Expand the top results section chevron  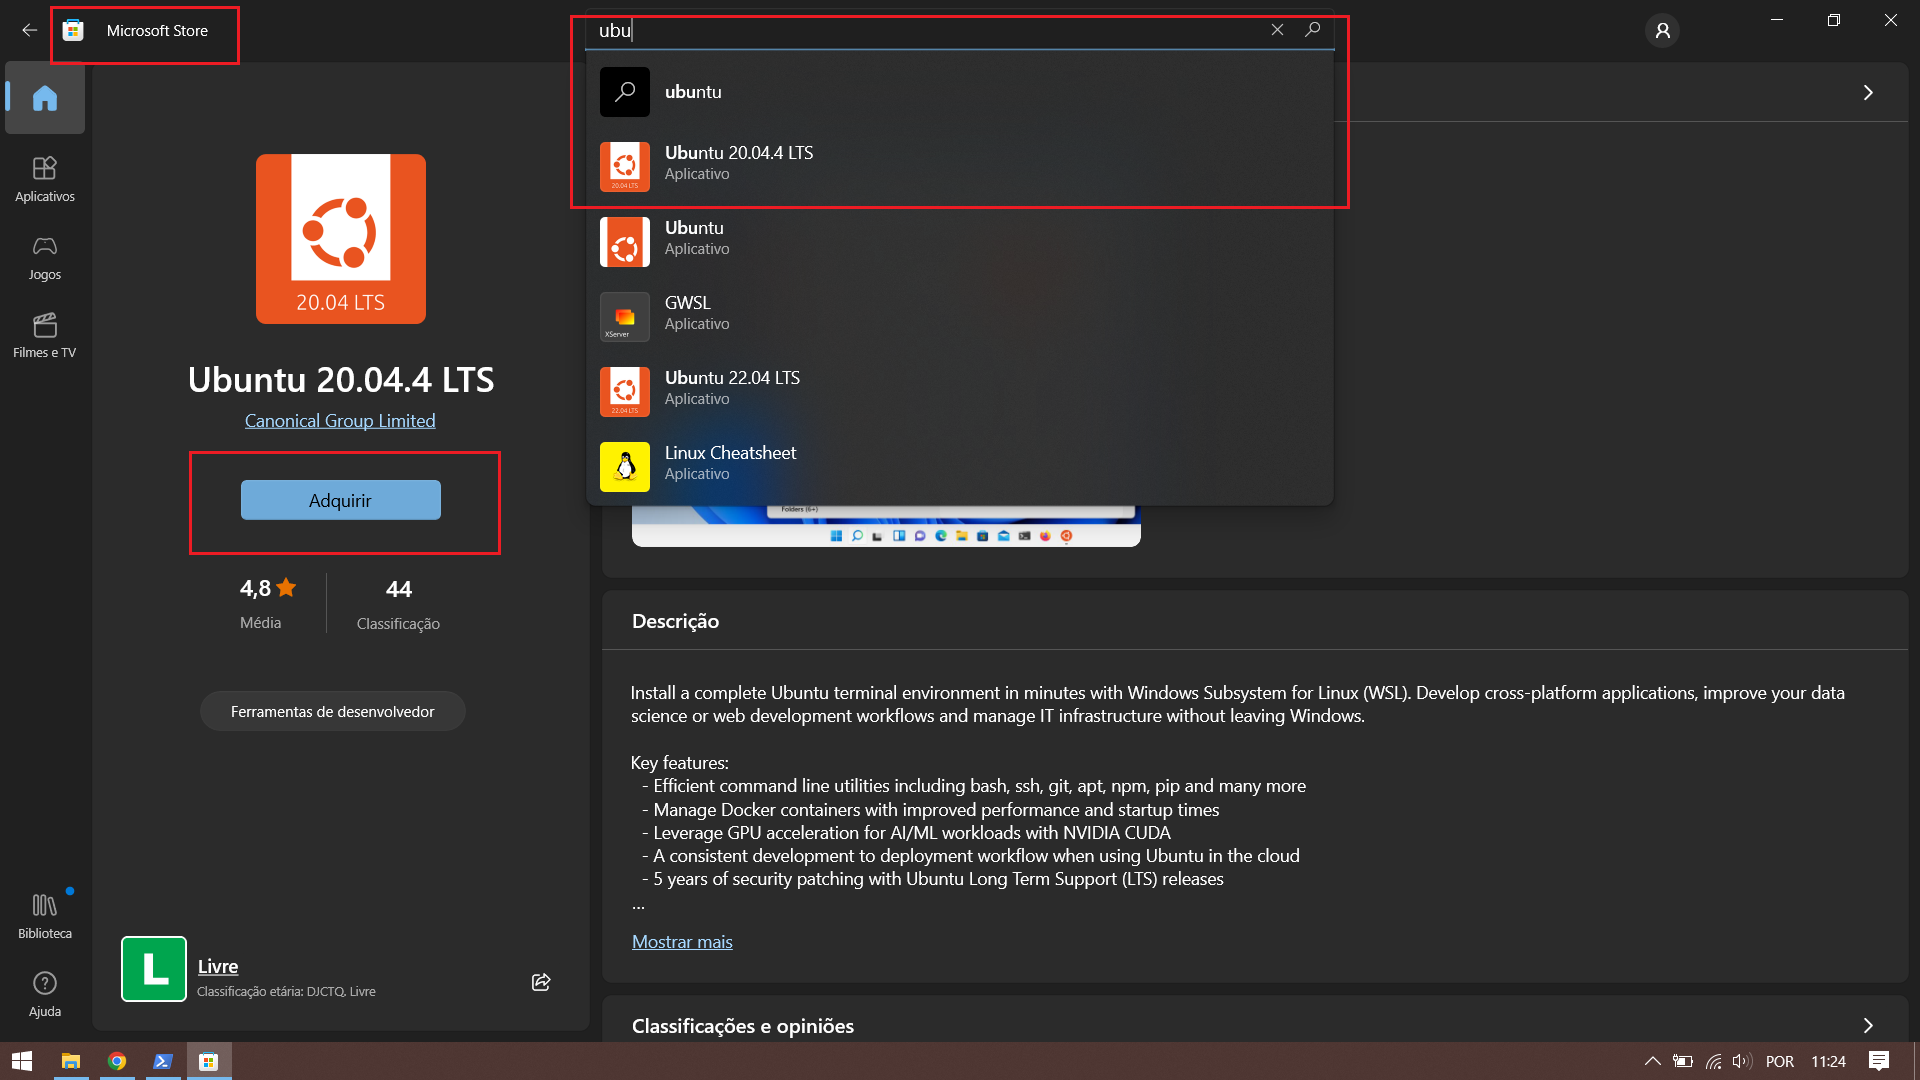[1868, 91]
